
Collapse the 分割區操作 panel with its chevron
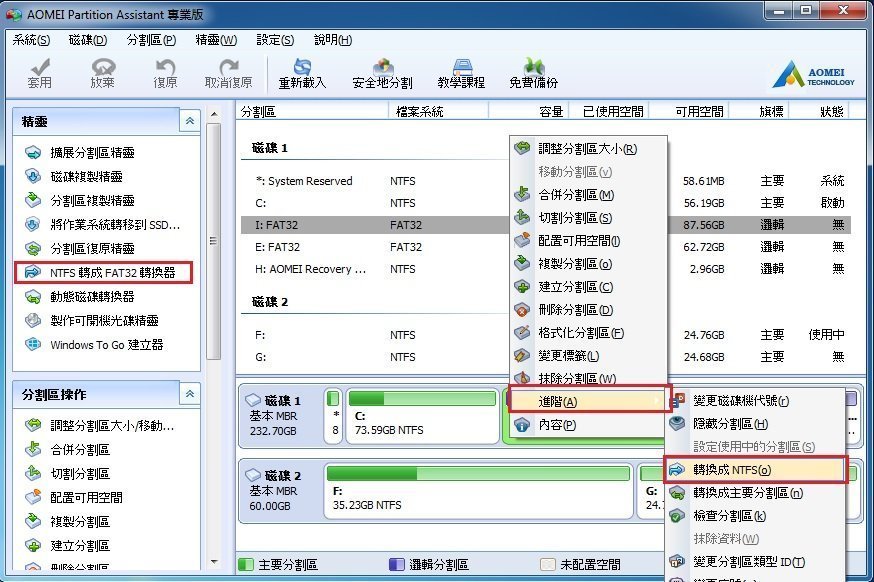190,394
